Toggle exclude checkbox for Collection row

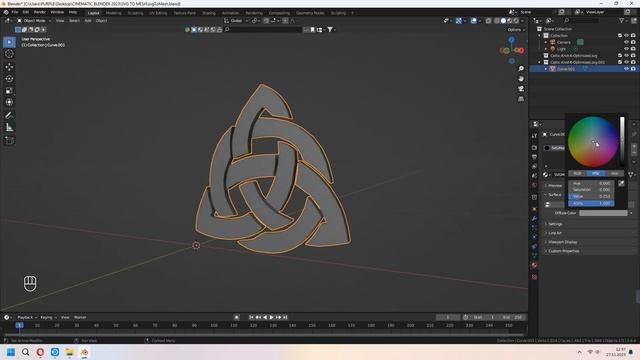620,36
